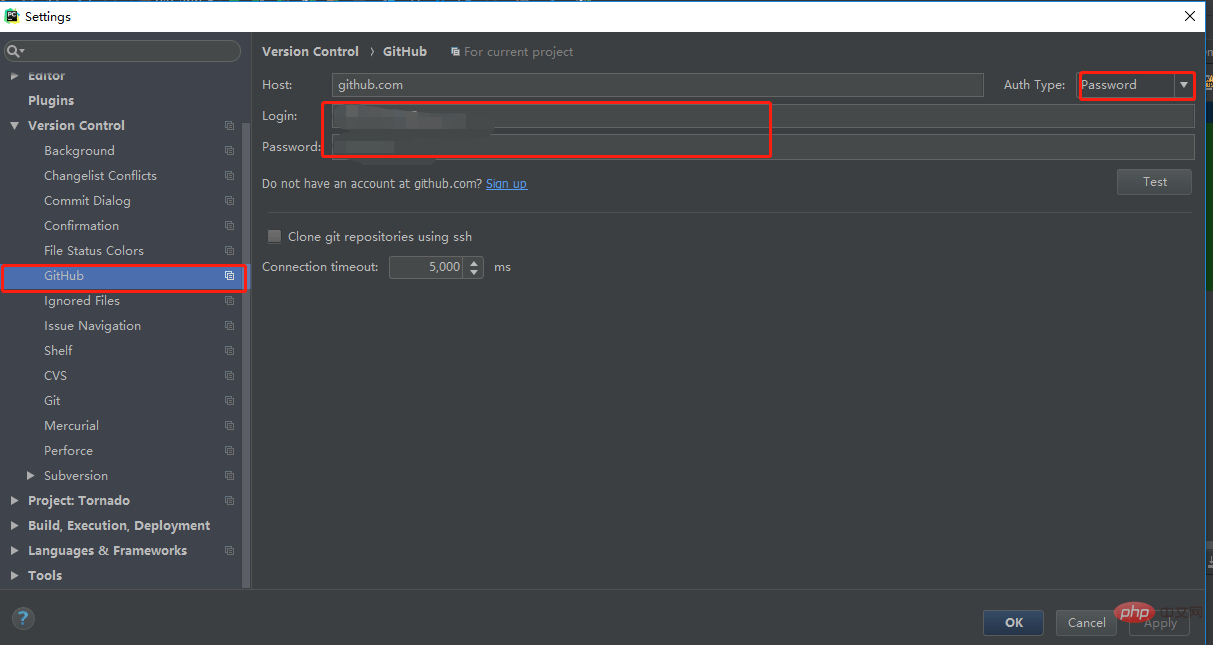The width and height of the screenshot is (1213, 645).
Task: Click the project icon next to File Status Colors
Action: point(229,251)
